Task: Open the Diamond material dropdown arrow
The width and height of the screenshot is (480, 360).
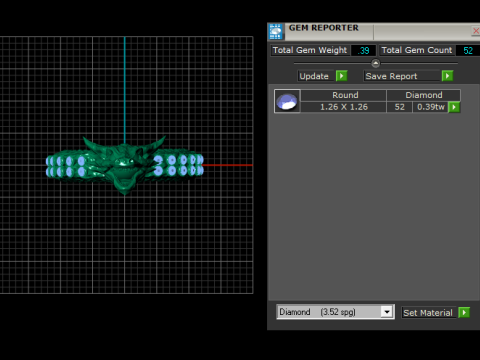Action: coord(387,312)
